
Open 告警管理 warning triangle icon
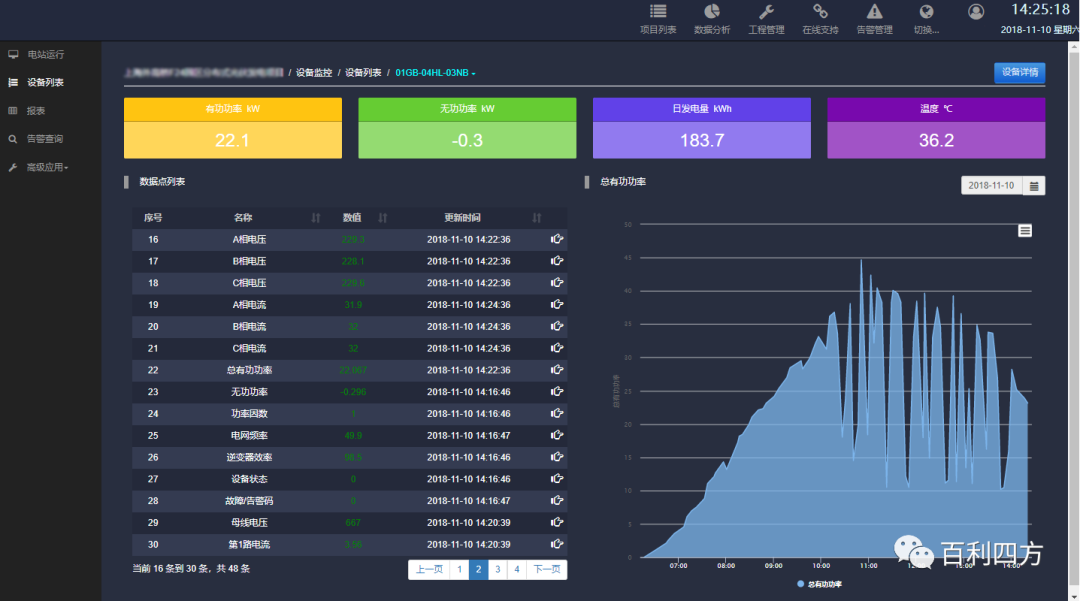874,12
